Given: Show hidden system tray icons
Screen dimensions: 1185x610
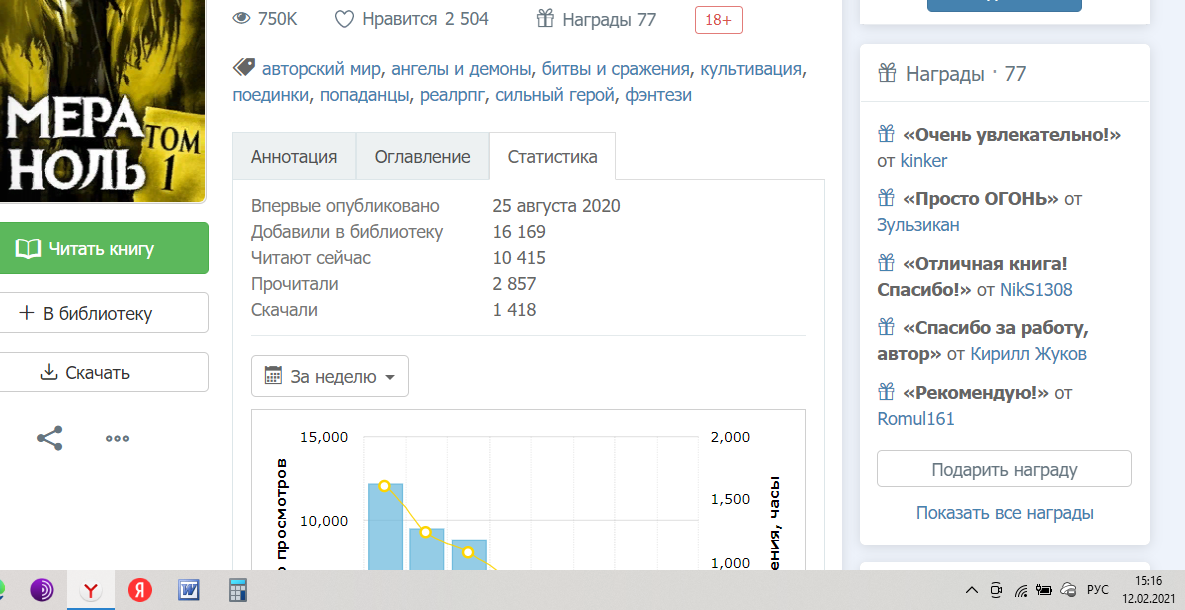Looking at the screenshot, I should coord(971,589).
